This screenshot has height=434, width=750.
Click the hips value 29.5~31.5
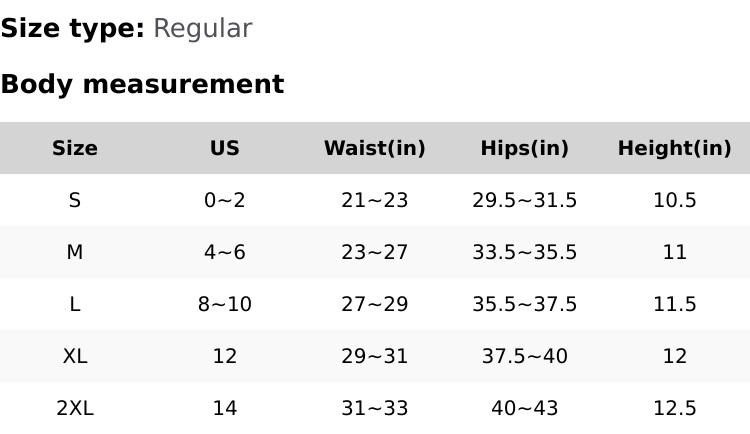click(525, 200)
